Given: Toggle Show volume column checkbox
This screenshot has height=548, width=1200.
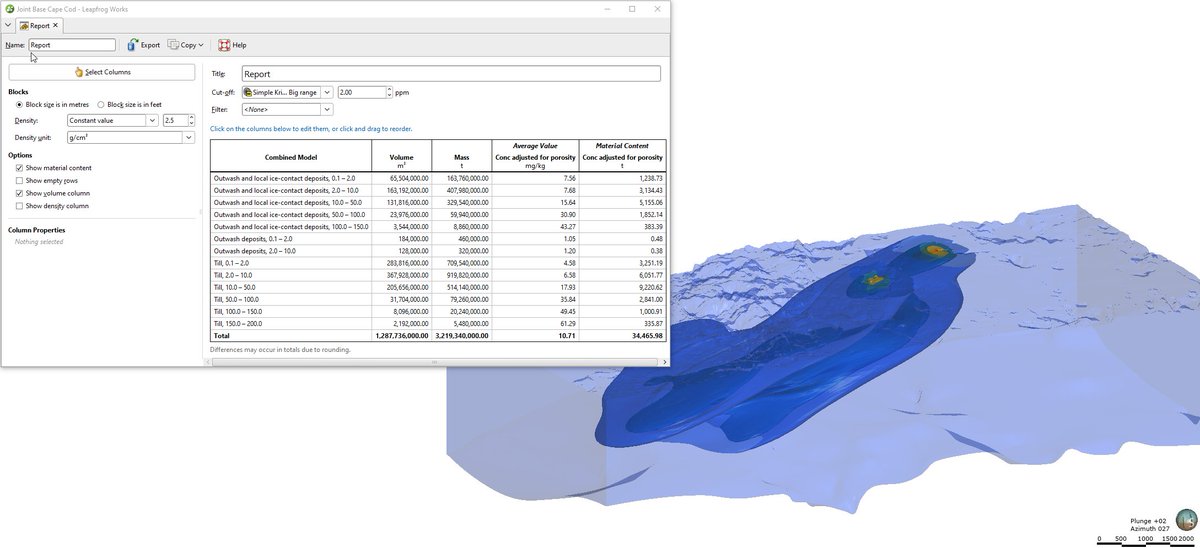Looking at the screenshot, I should pyautogui.click(x=20, y=193).
